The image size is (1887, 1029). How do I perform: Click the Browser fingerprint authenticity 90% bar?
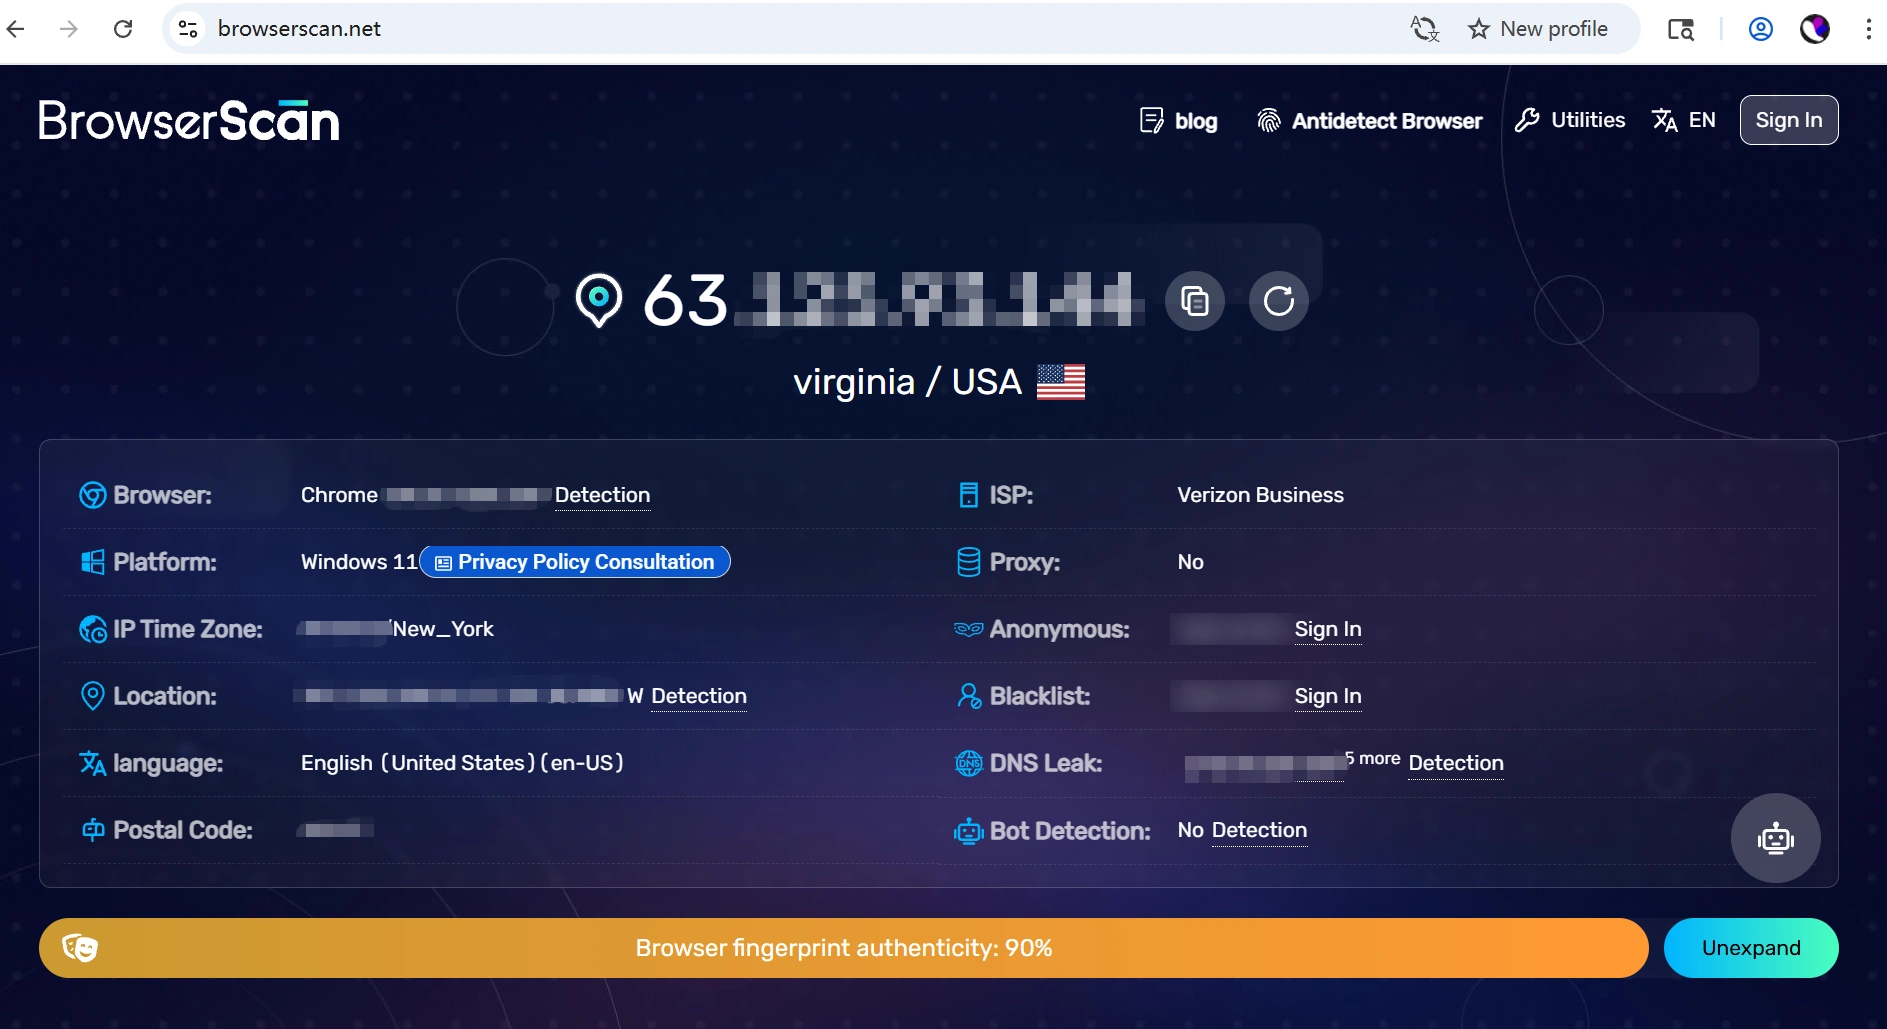tap(844, 948)
